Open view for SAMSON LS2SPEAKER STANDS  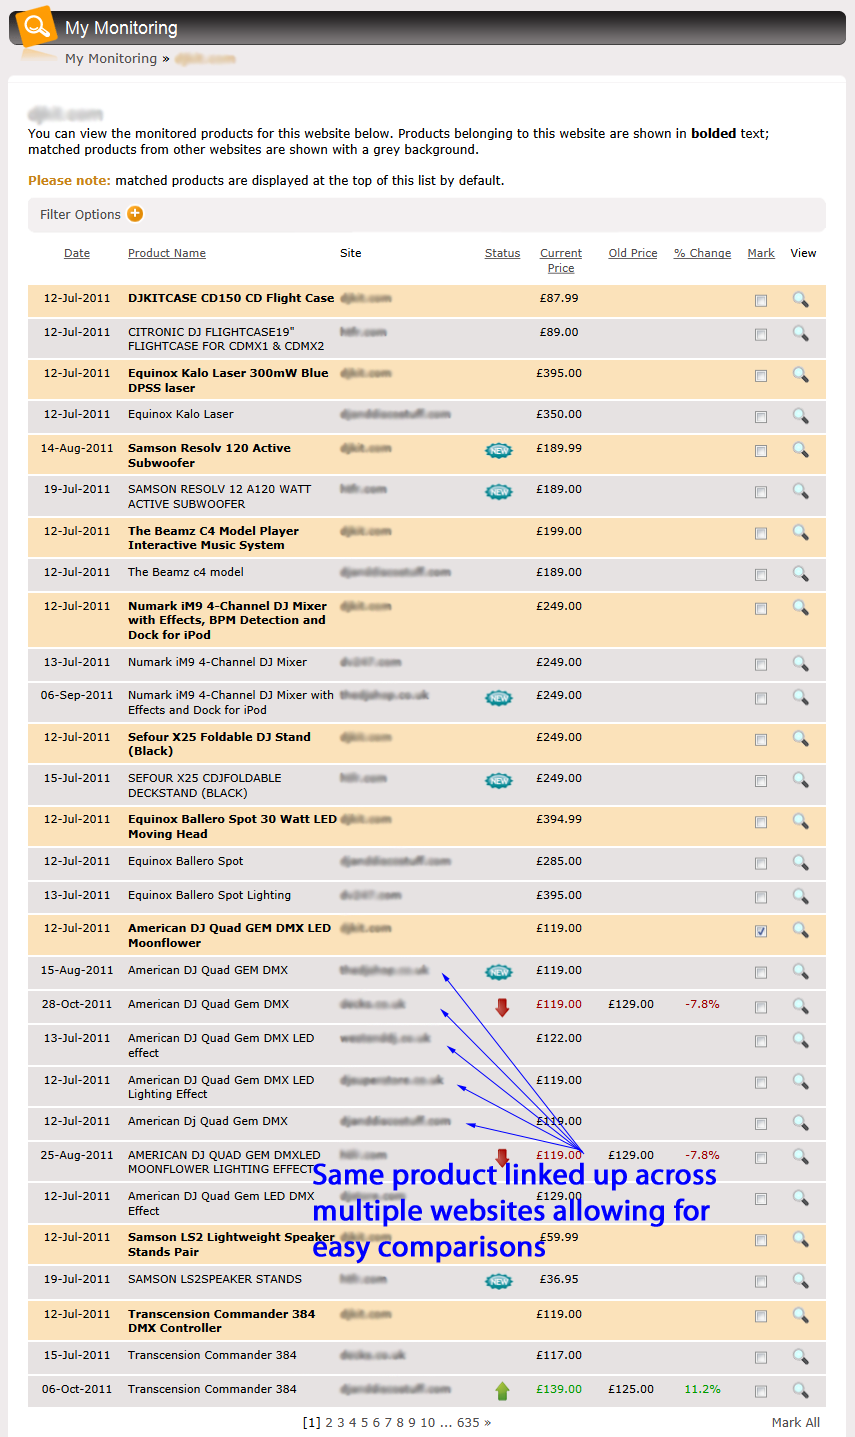[x=800, y=1280]
